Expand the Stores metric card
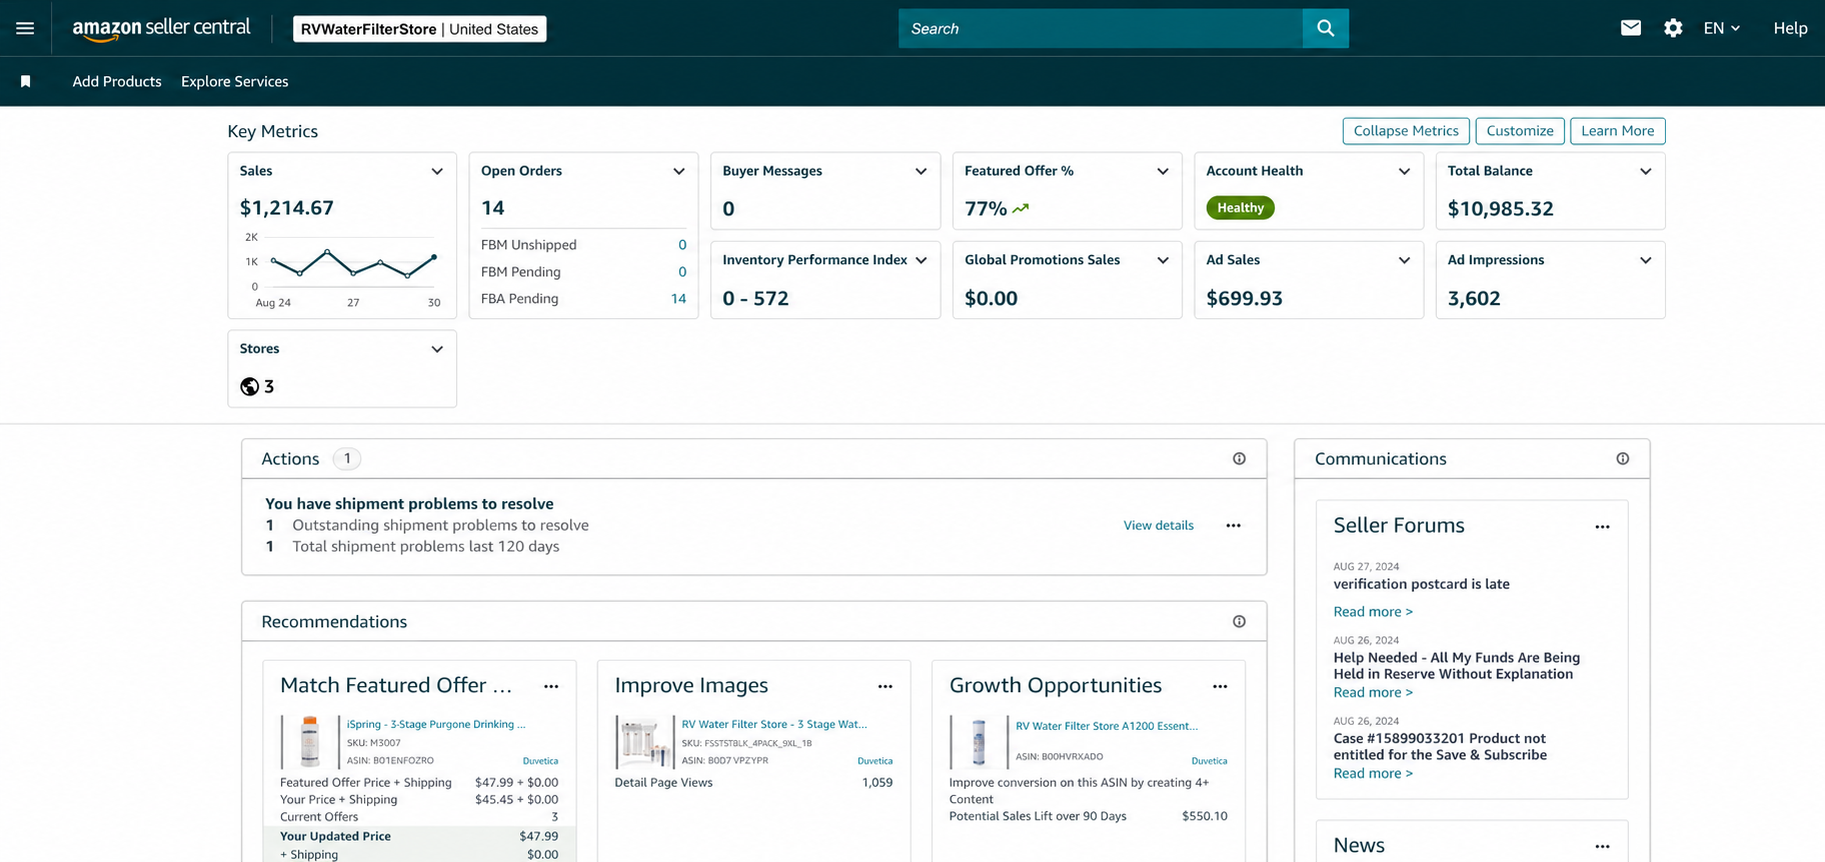The height and width of the screenshot is (862, 1825). 437,349
